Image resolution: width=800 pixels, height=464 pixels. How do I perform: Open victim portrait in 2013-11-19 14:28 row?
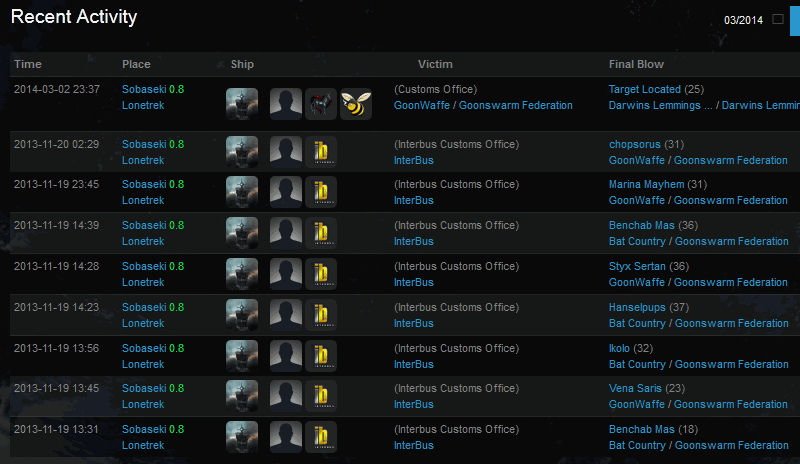pos(286,274)
